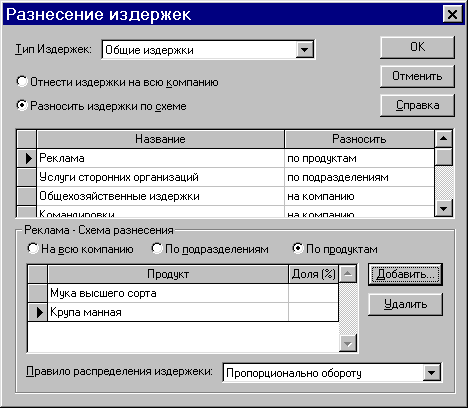
Task: Click the row selector arrow beside Крупа манная
Action: [x=37, y=312]
